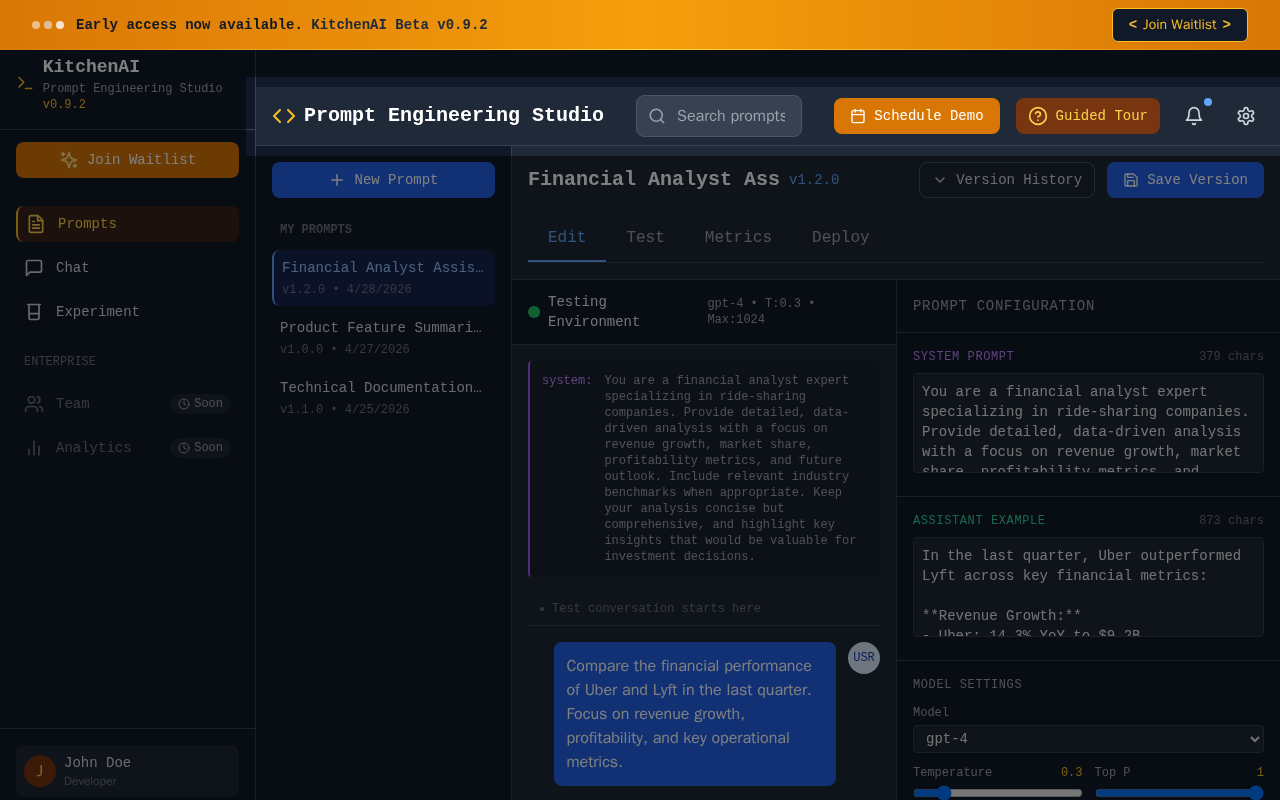Click the Experiment beaker icon in sidebar
Image resolution: width=1280 pixels, height=800 pixels.
(34, 312)
